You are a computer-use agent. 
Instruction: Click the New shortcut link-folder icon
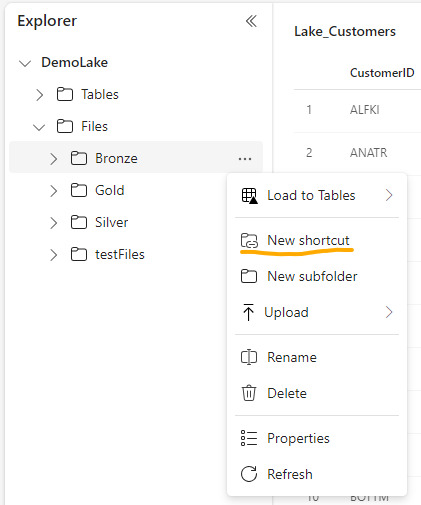(249, 241)
